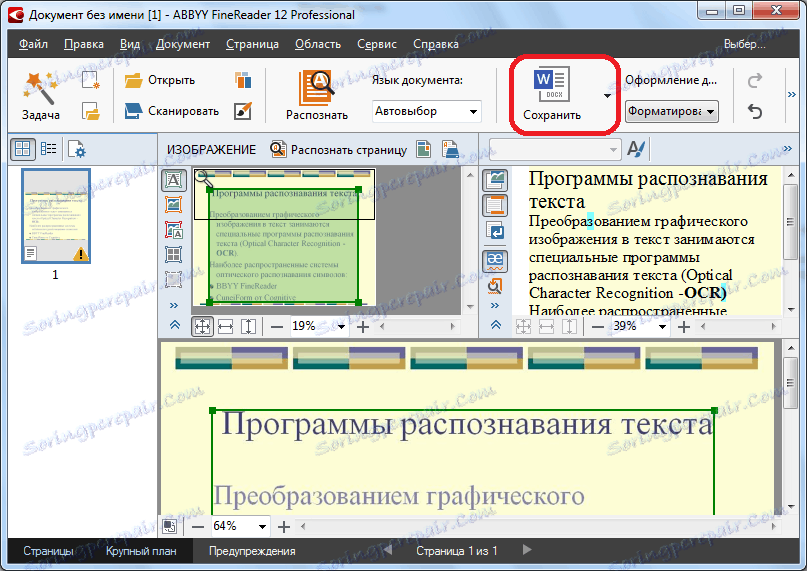Image resolution: width=807 pixels, height=571 pixels.
Task: Open the Предупреждения tab
Action: tap(252, 551)
